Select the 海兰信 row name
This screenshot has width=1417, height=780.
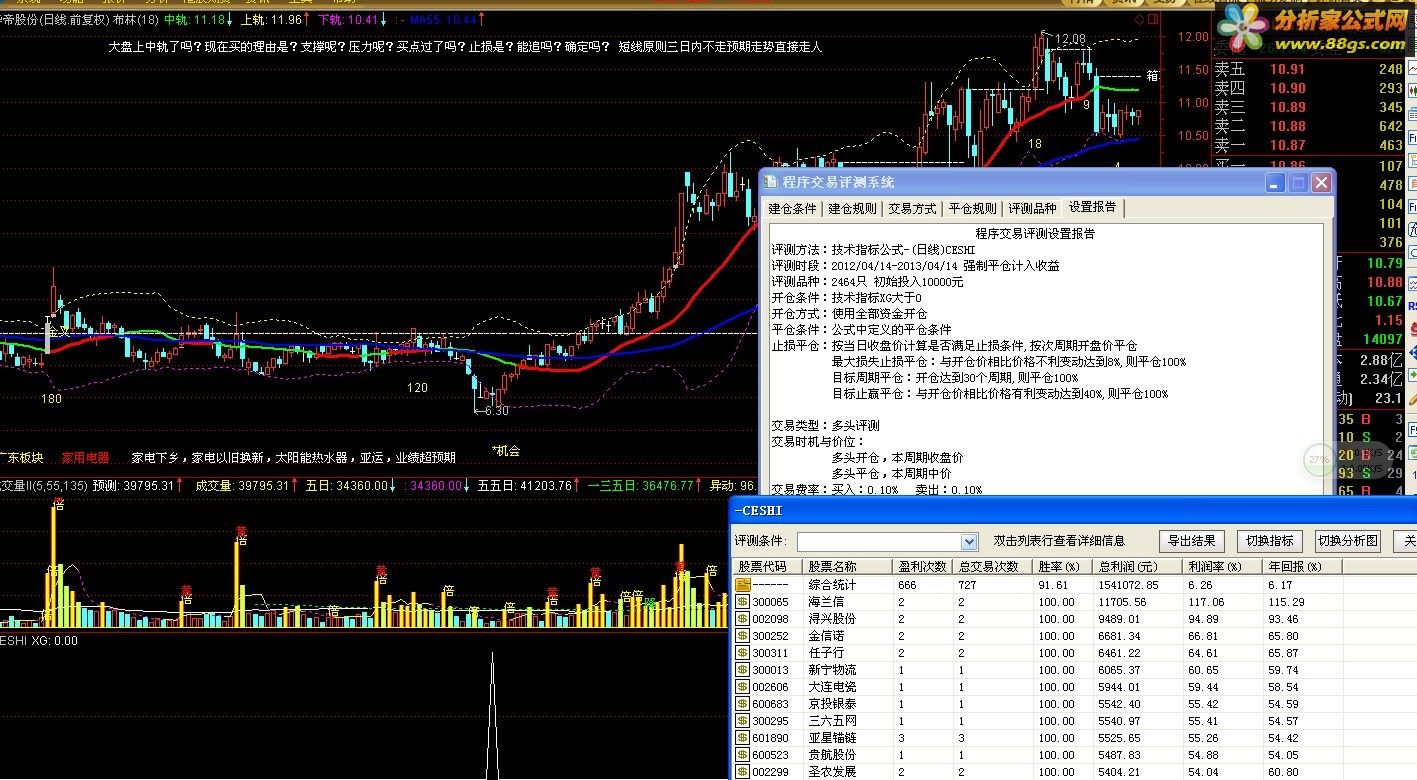tap(826, 602)
